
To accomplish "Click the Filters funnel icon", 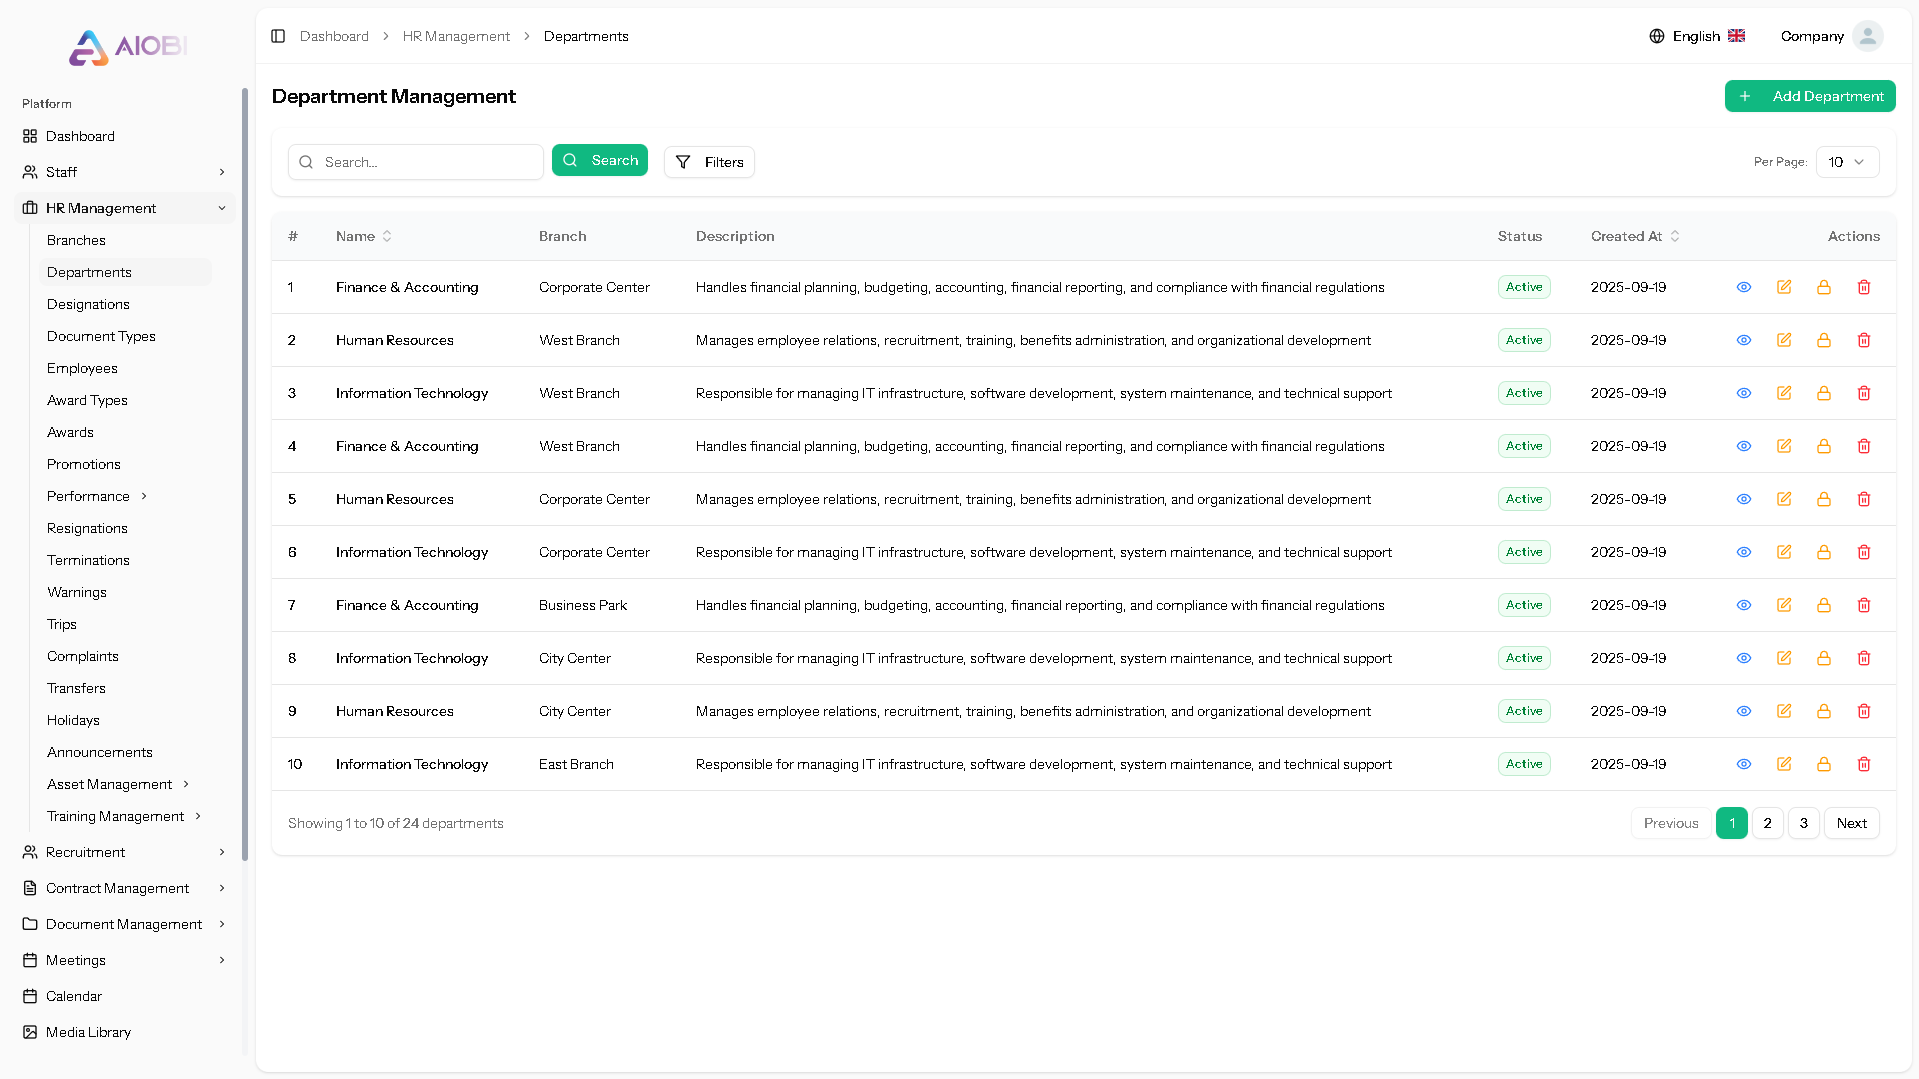I will pyautogui.click(x=684, y=162).
